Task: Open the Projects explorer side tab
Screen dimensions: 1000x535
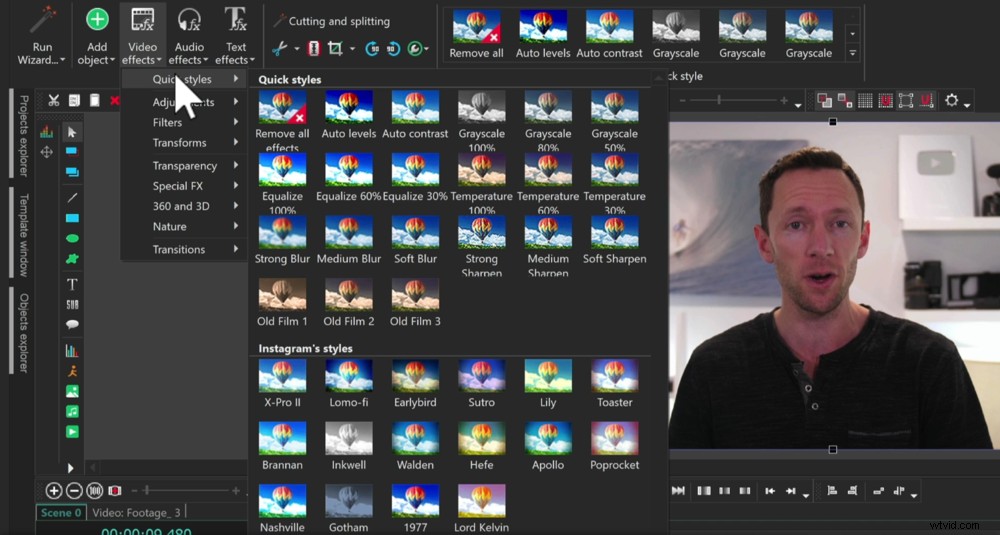Action: pos(23,135)
